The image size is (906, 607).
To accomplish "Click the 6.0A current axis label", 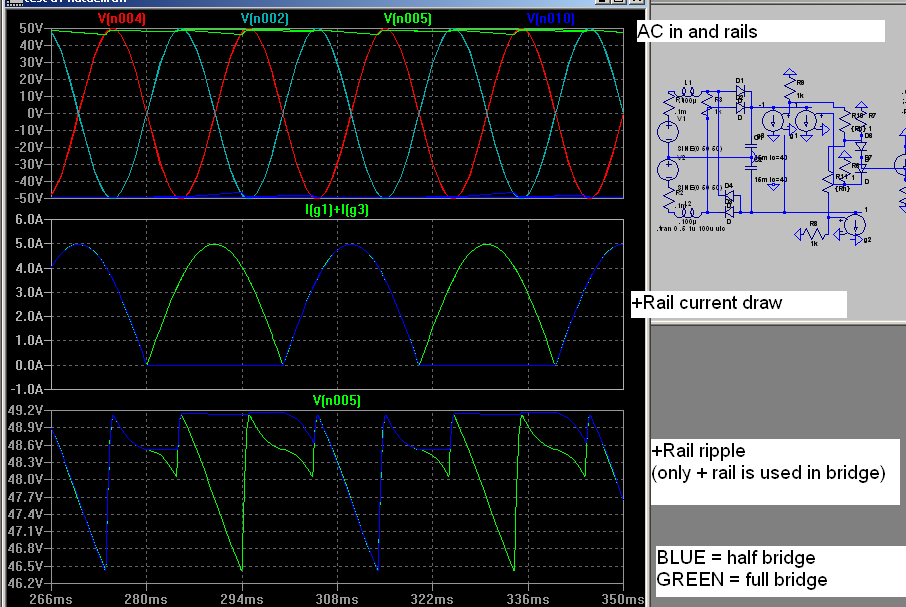I will [x=29, y=219].
